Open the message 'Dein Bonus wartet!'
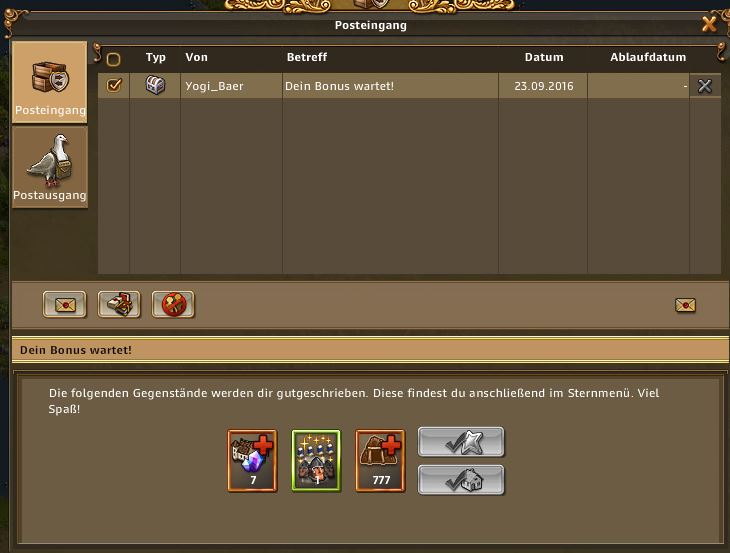The image size is (730, 553). click(x=339, y=86)
